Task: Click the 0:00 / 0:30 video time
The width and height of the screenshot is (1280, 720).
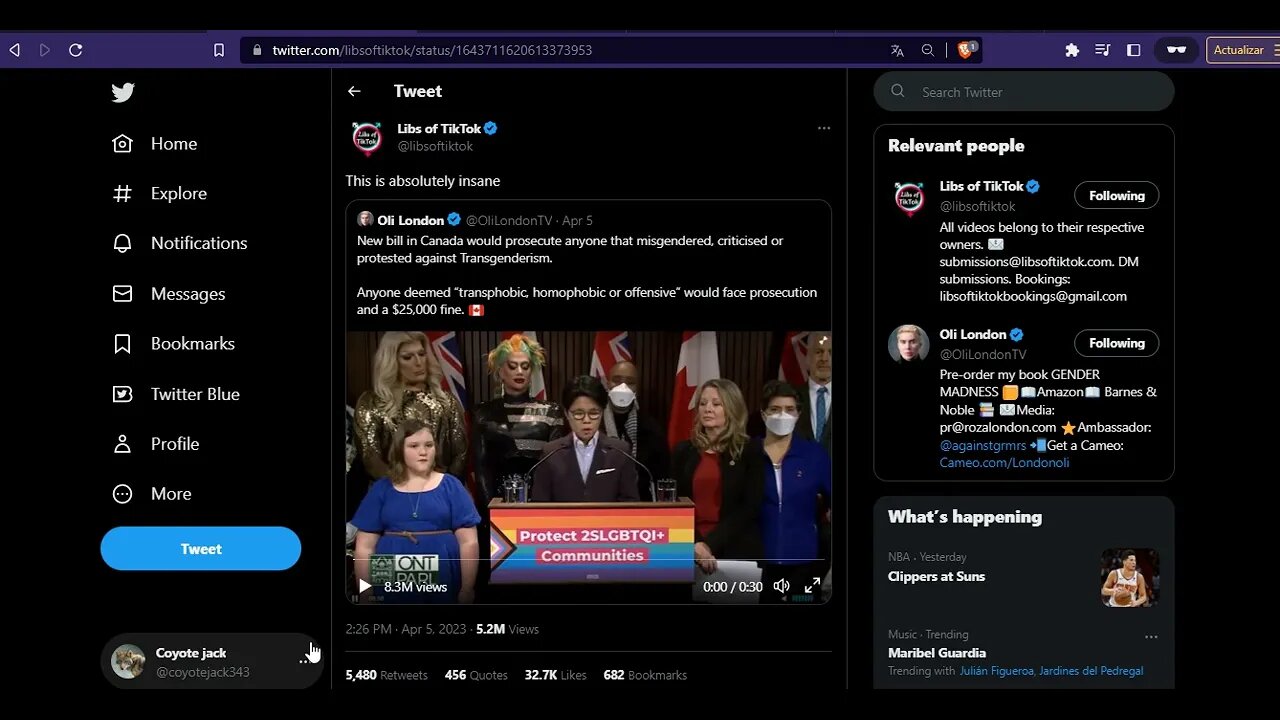Action: [733, 587]
